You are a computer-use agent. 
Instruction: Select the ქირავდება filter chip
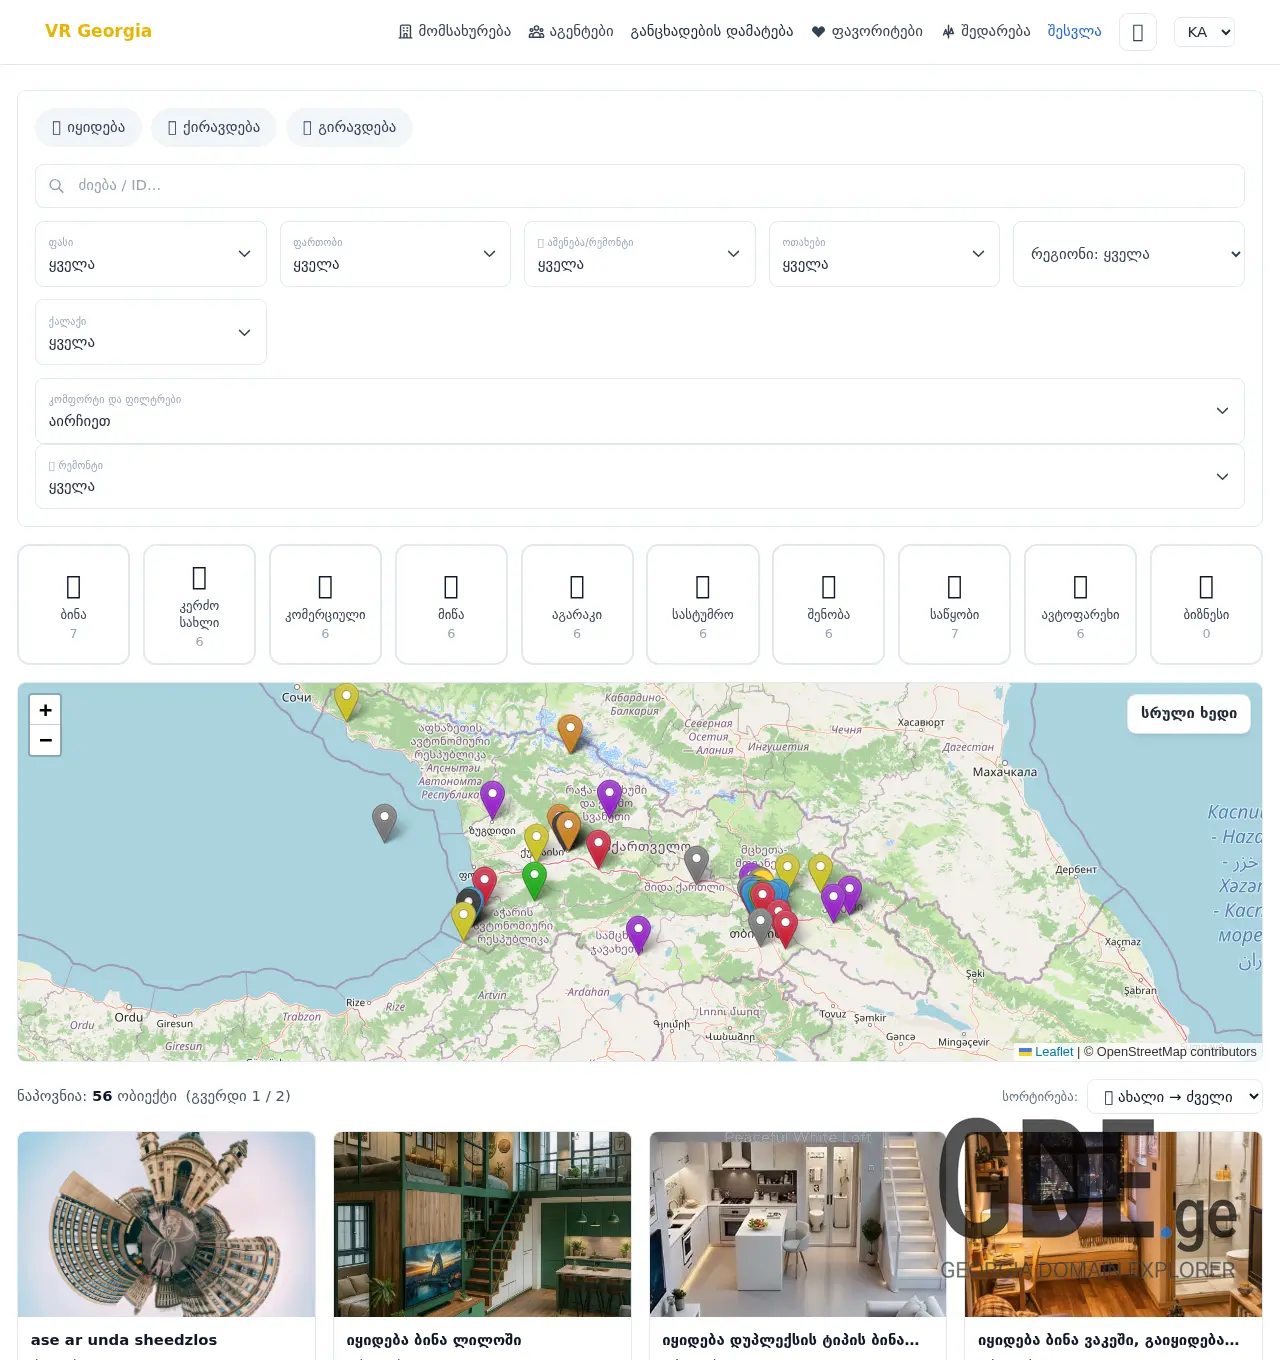[214, 127]
